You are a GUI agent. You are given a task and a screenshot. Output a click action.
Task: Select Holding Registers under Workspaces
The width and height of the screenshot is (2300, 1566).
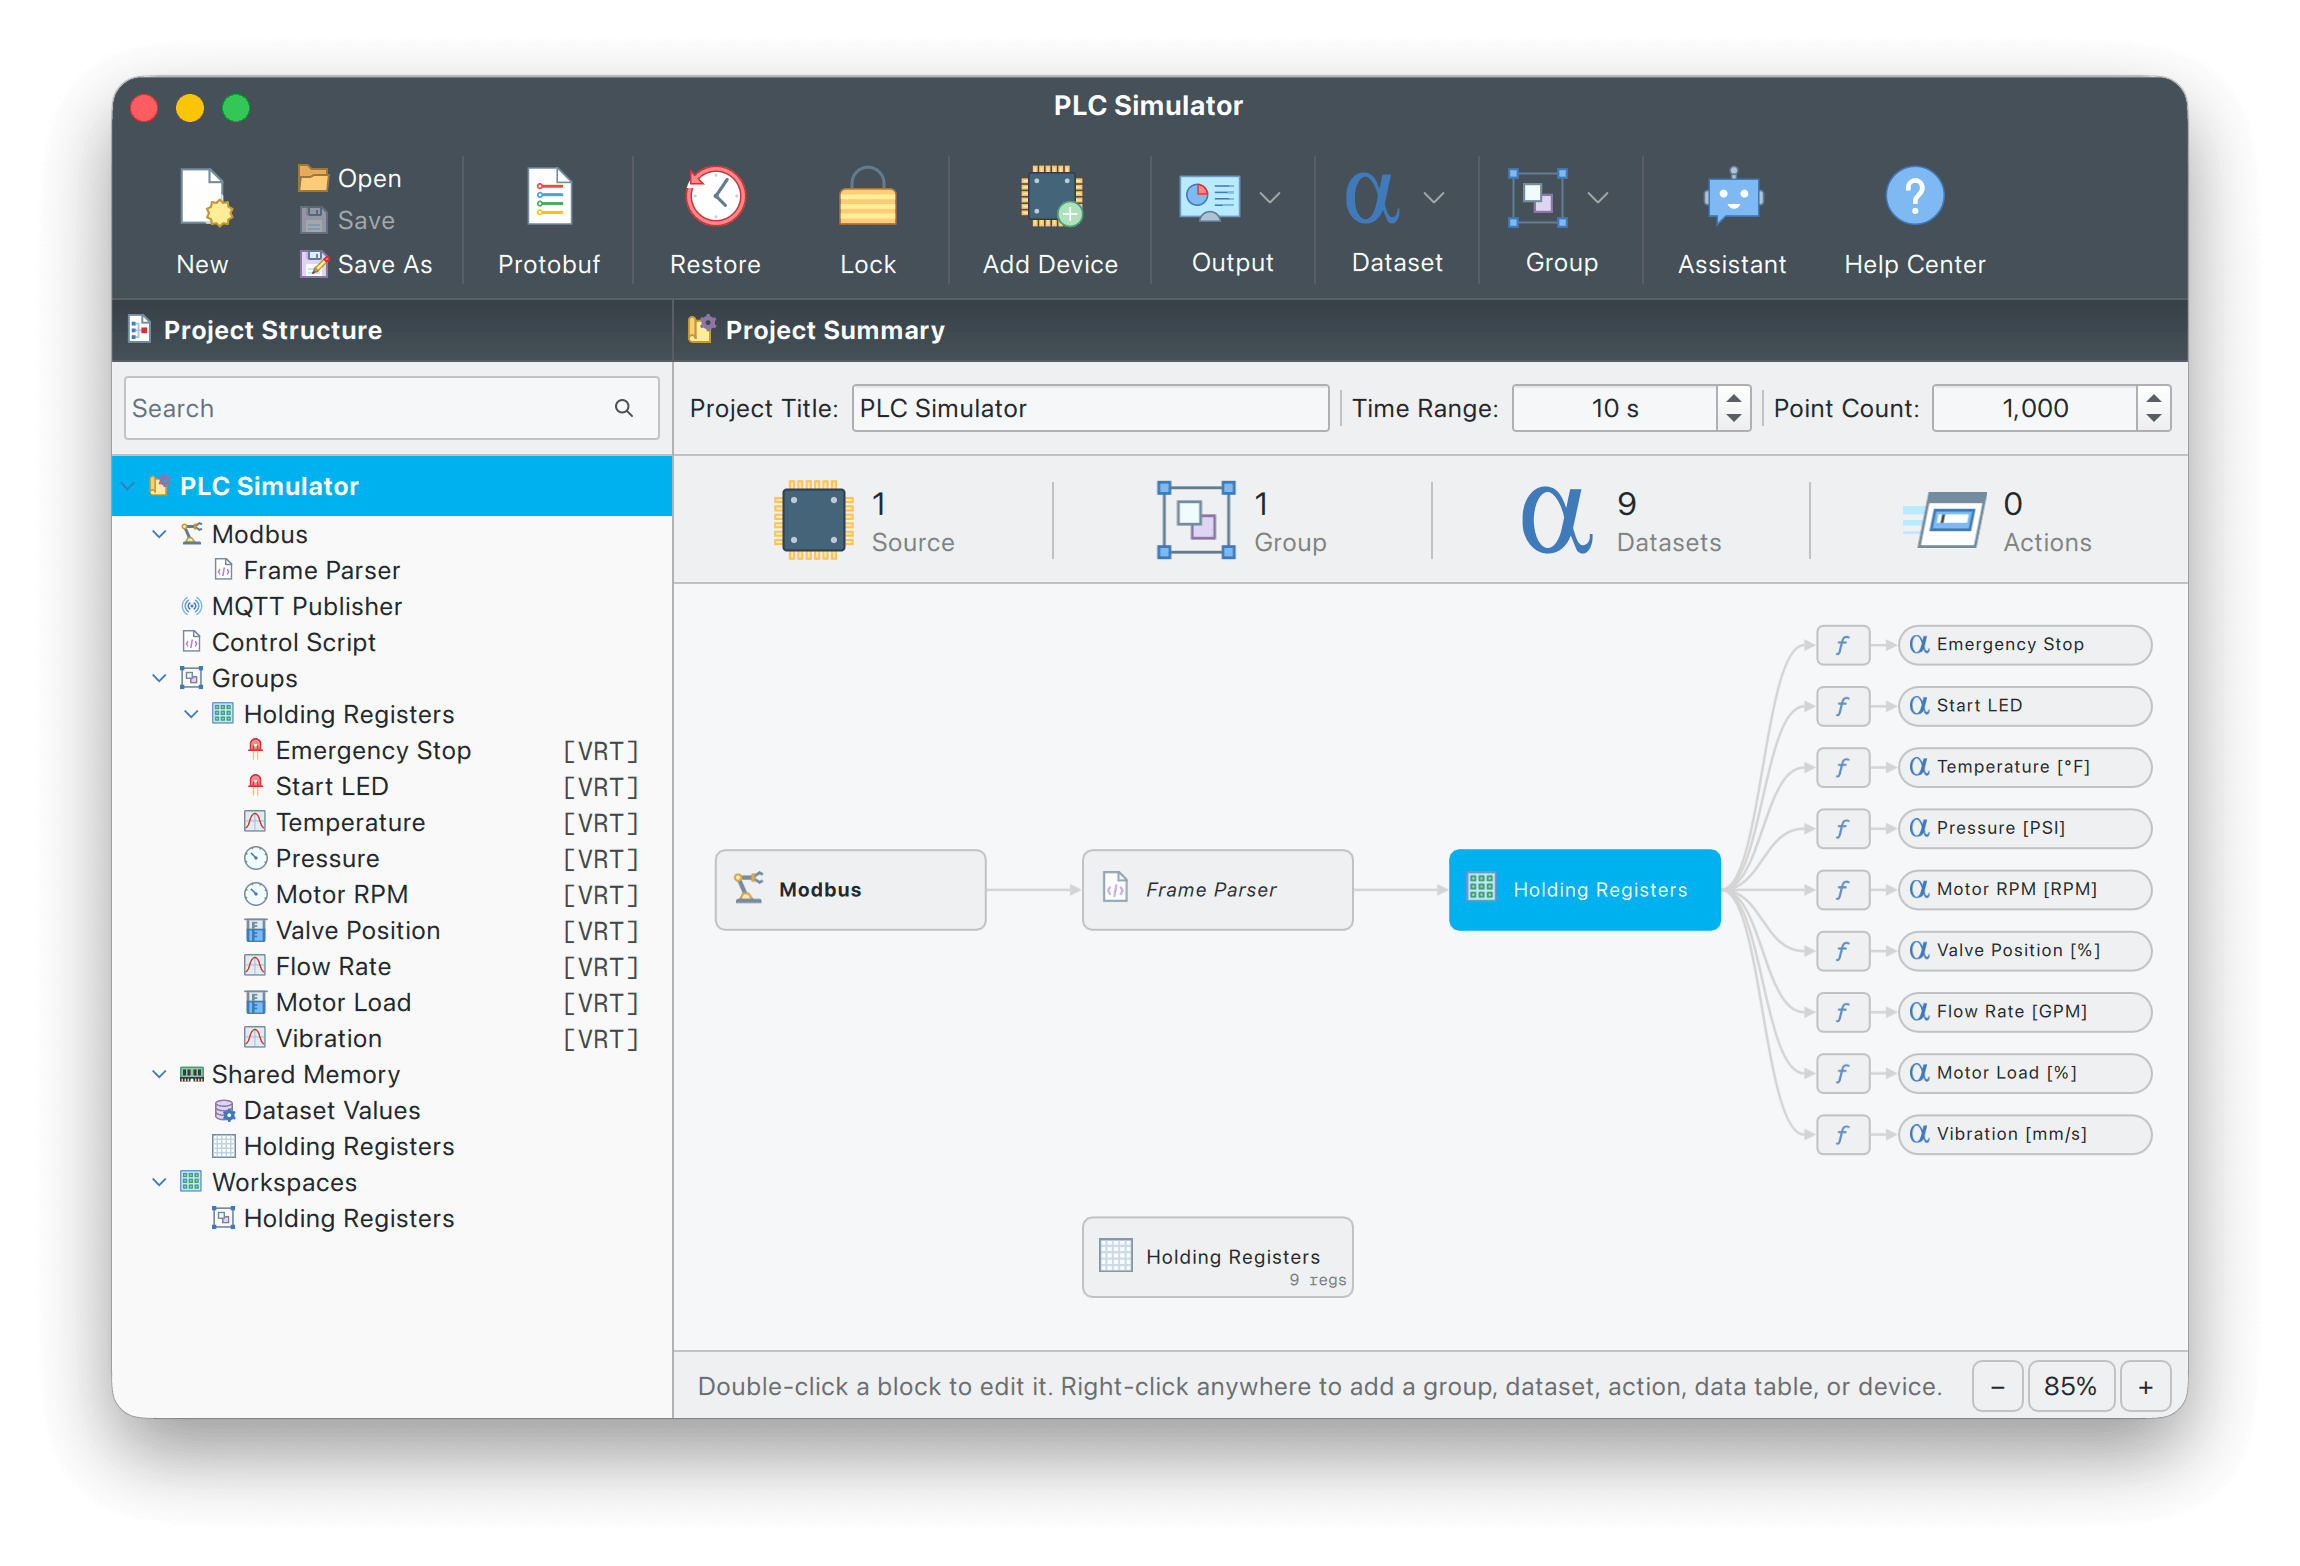point(392,1218)
